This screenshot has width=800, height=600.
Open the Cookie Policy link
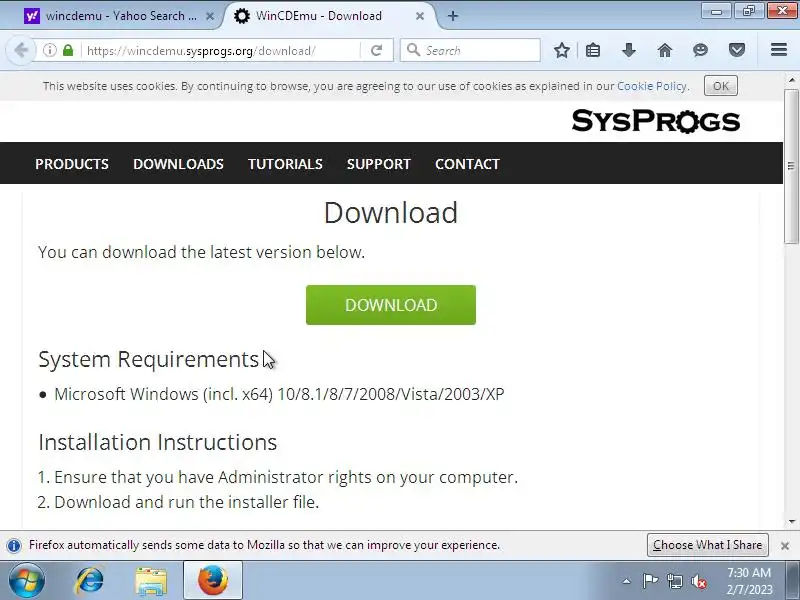tap(652, 86)
